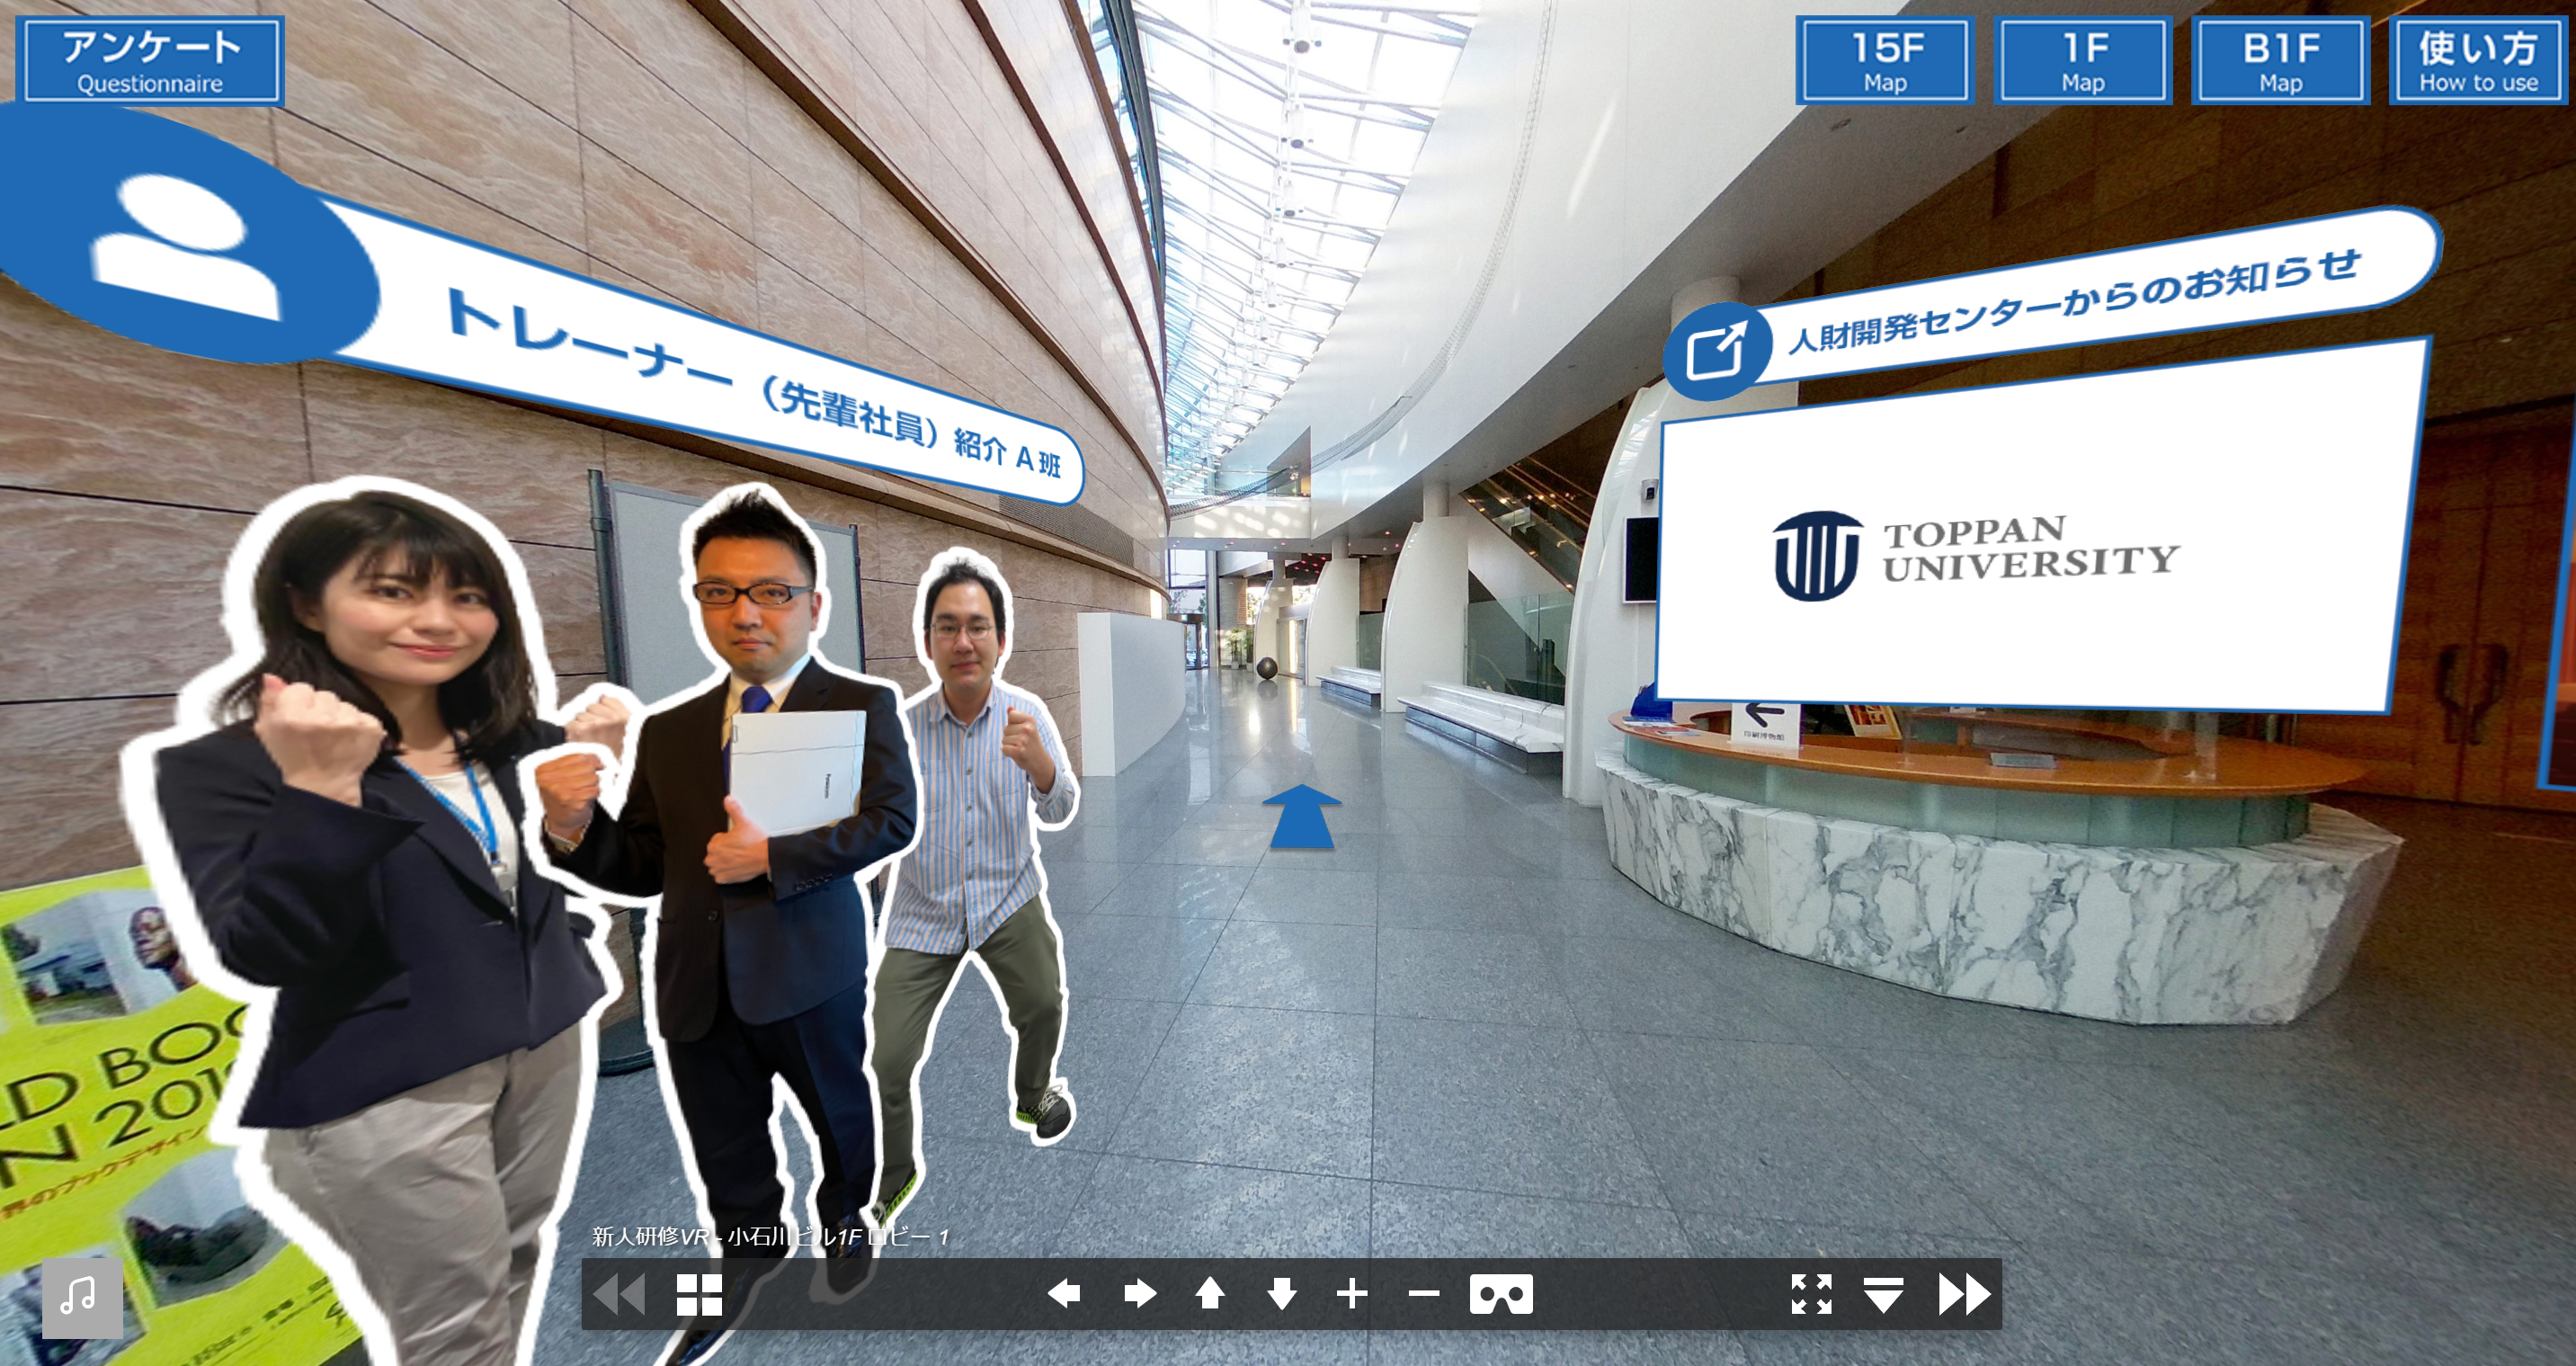Viewport: 2576px width, 1366px height.
Task: Open the How to use guide
Action: pyautogui.click(x=2478, y=60)
